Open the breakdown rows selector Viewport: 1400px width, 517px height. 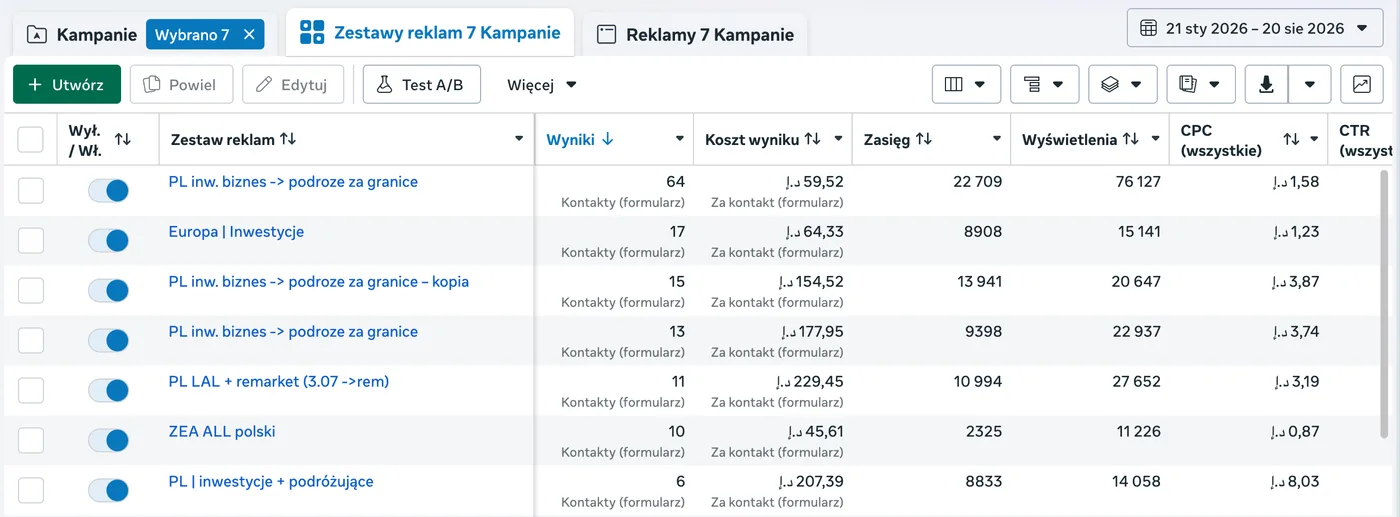(x=1044, y=85)
